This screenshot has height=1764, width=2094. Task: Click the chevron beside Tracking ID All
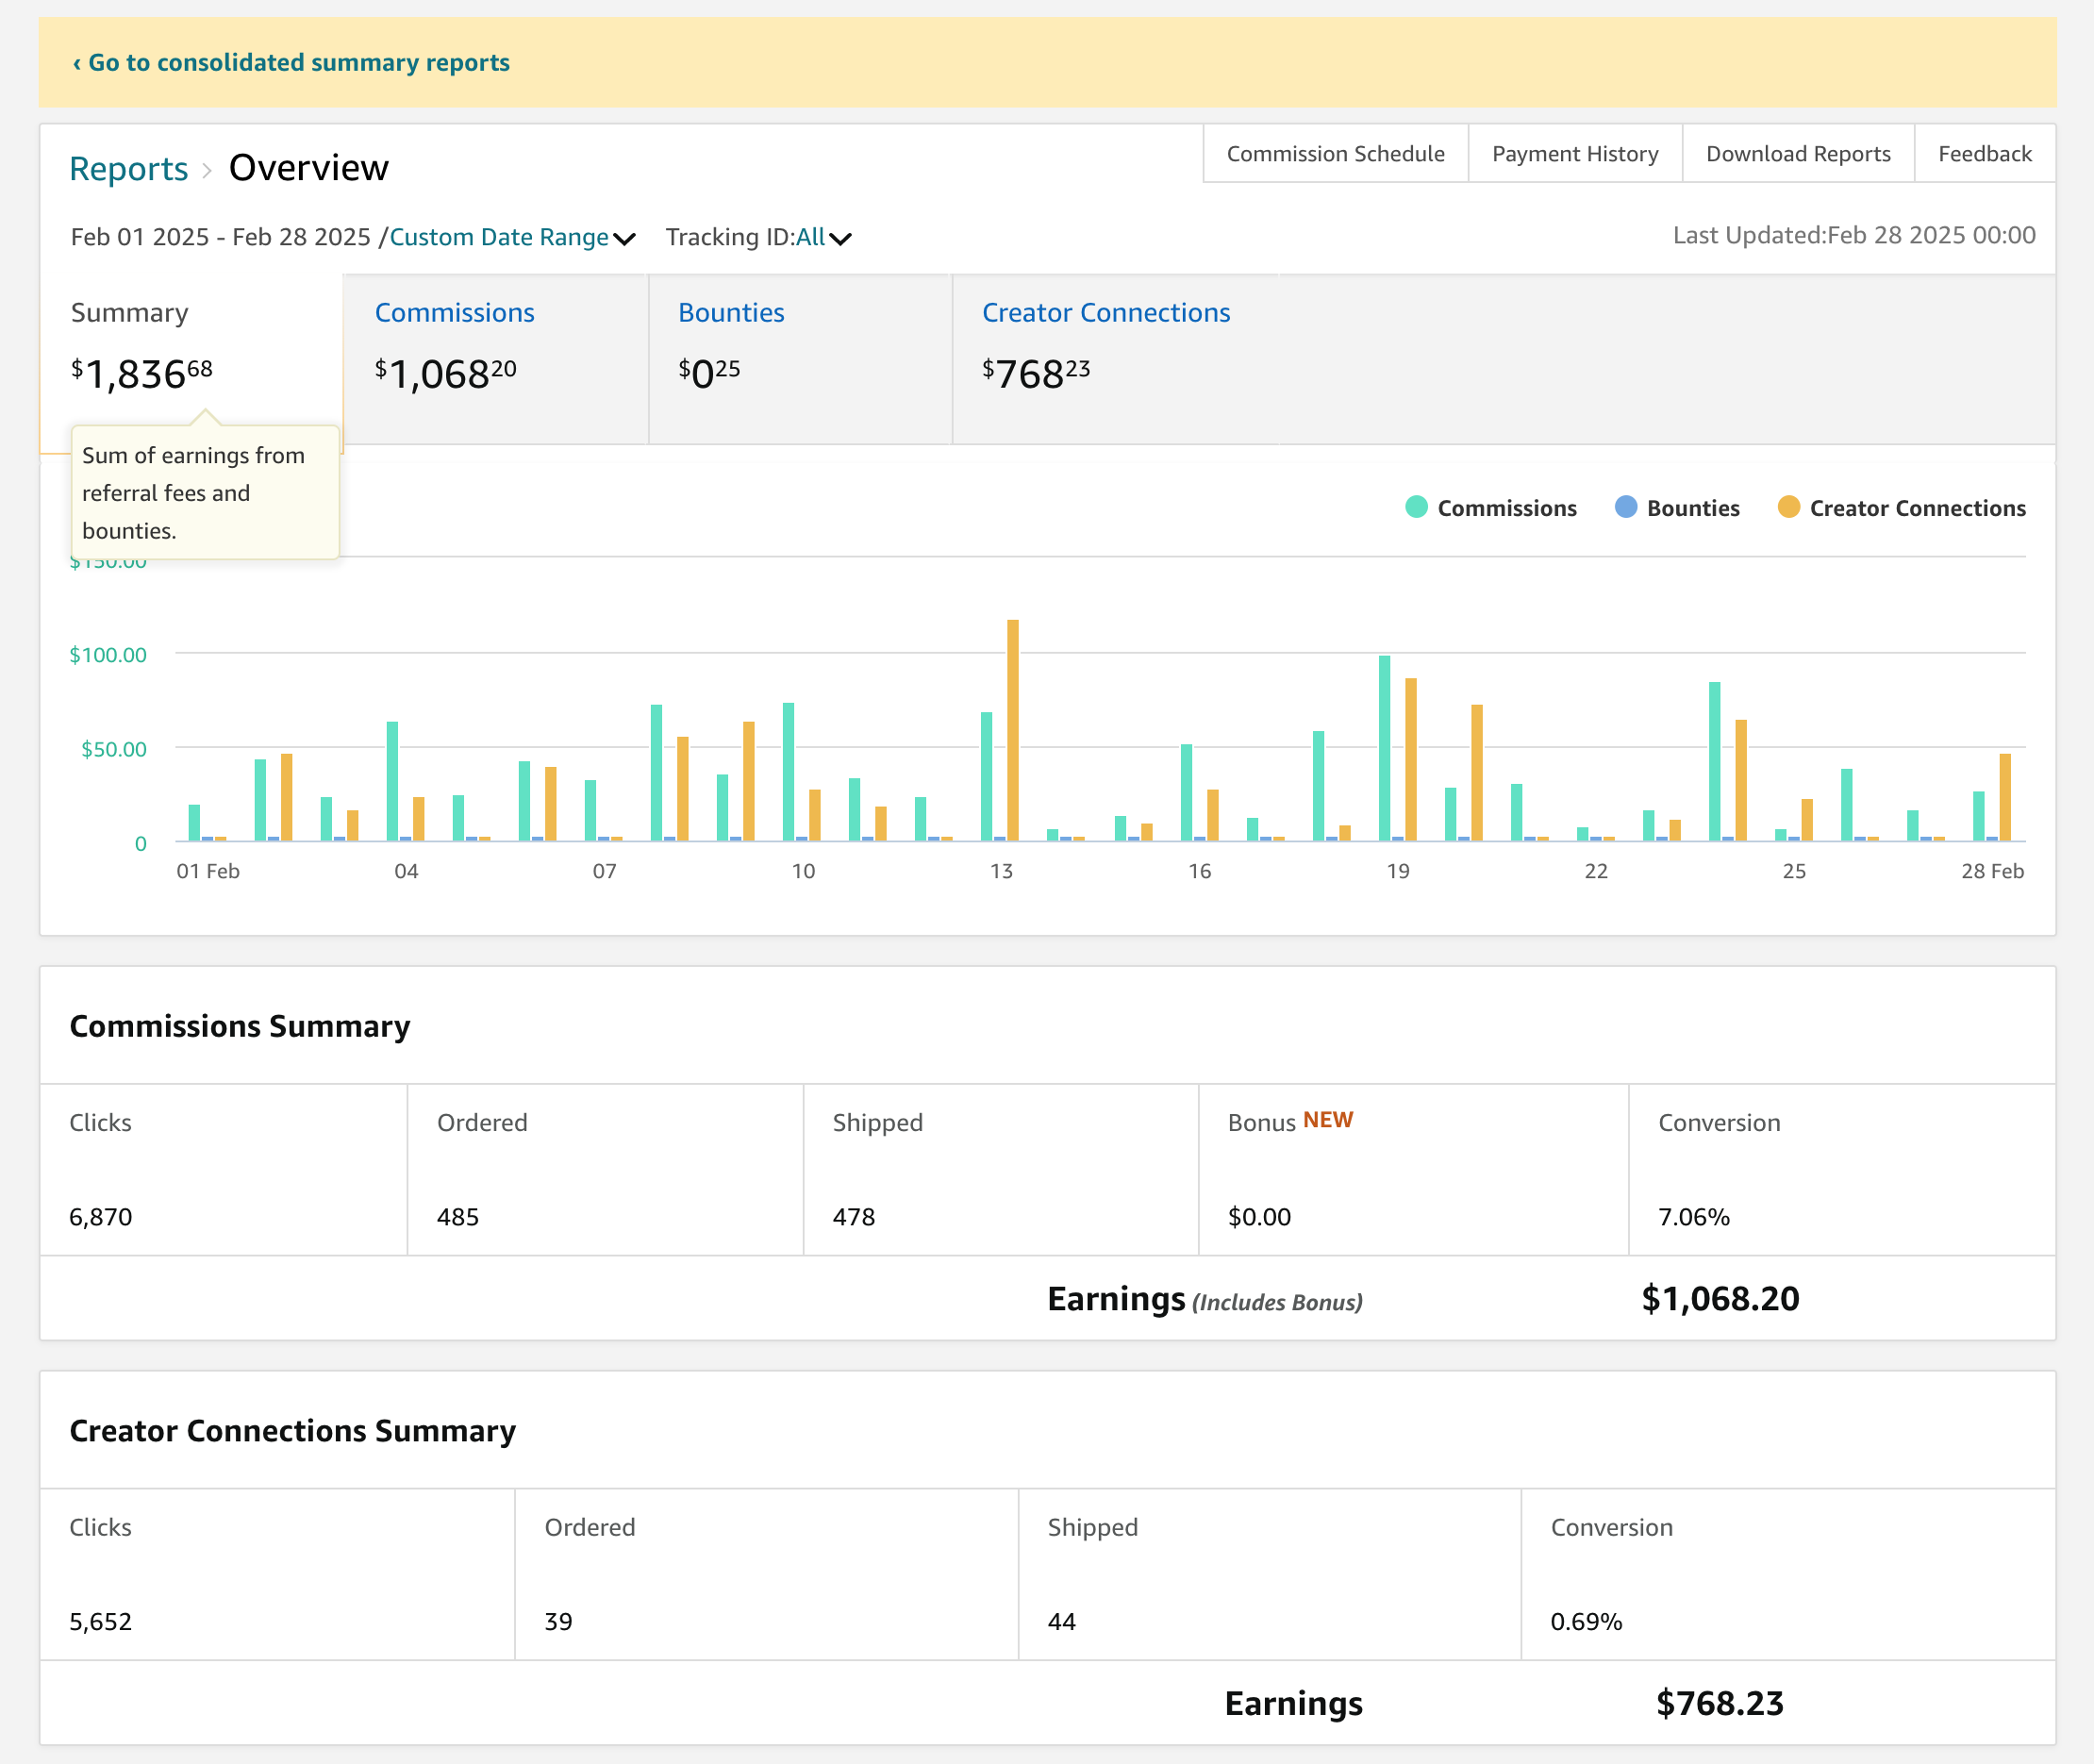(841, 239)
